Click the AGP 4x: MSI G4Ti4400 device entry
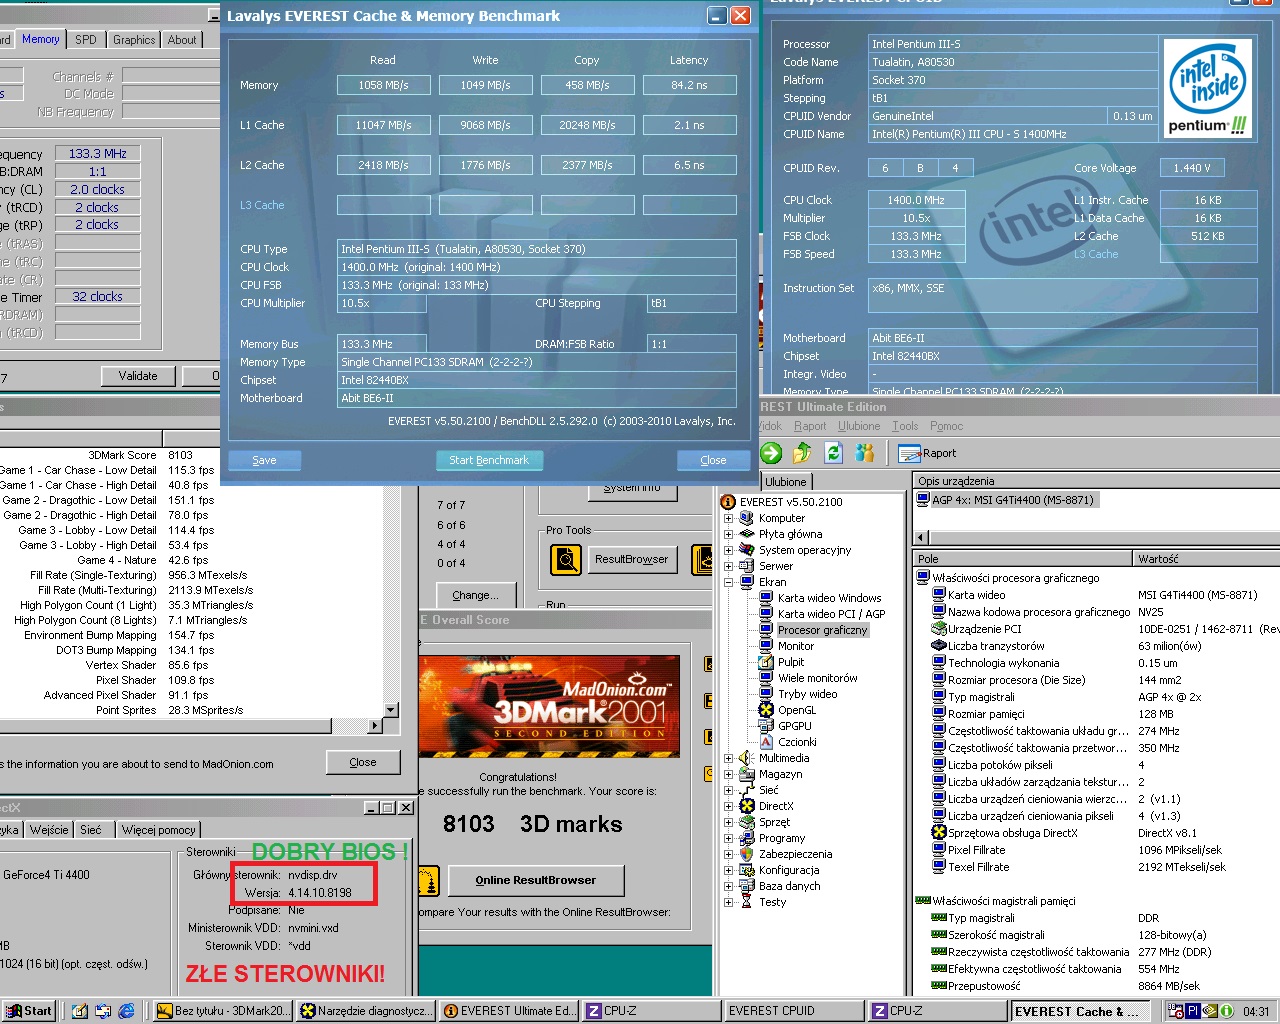Viewport: 1280px width, 1024px height. tap(1012, 500)
